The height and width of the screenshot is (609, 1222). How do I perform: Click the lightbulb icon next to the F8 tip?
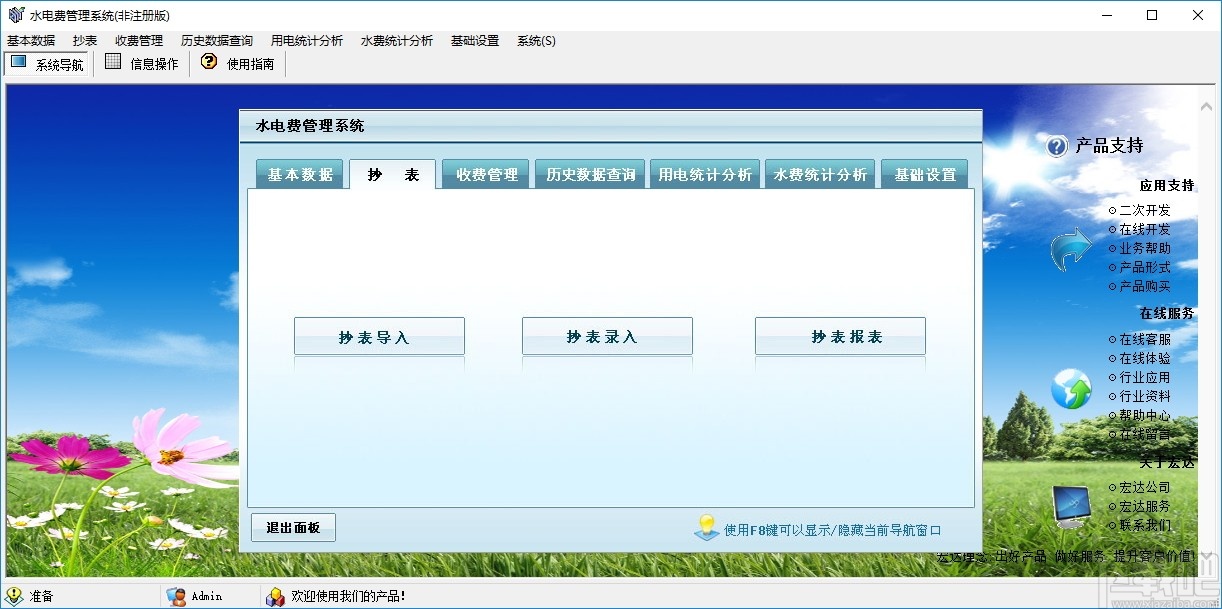pyautogui.click(x=706, y=528)
